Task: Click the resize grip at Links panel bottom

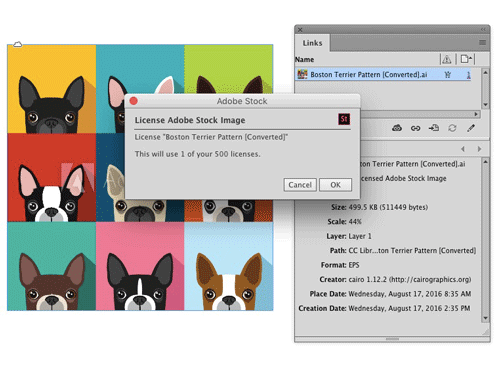Action: click(392, 339)
